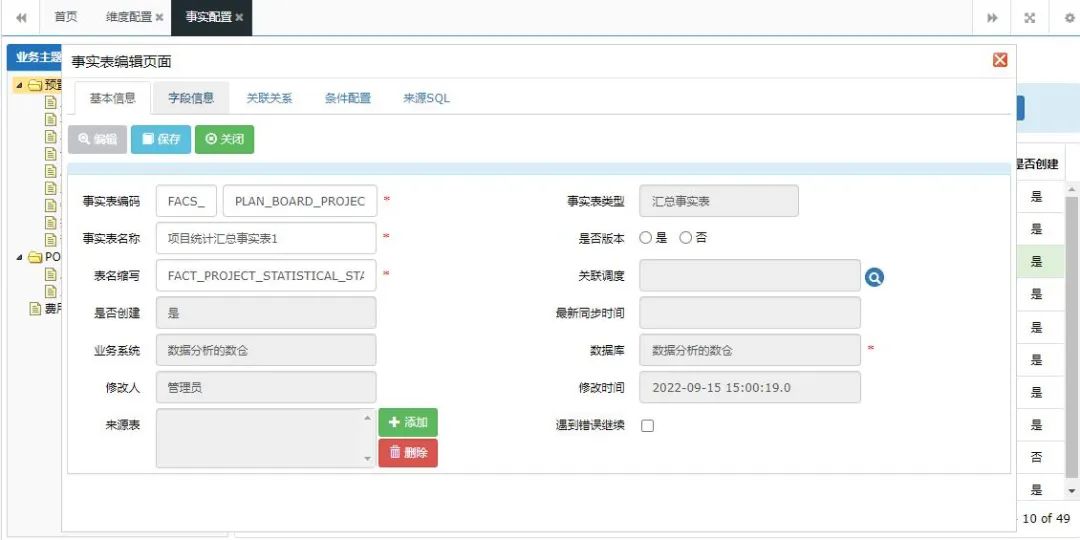The width and height of the screenshot is (1080, 540).
Task: Go to the 条件配置 tab
Action: (x=348, y=98)
